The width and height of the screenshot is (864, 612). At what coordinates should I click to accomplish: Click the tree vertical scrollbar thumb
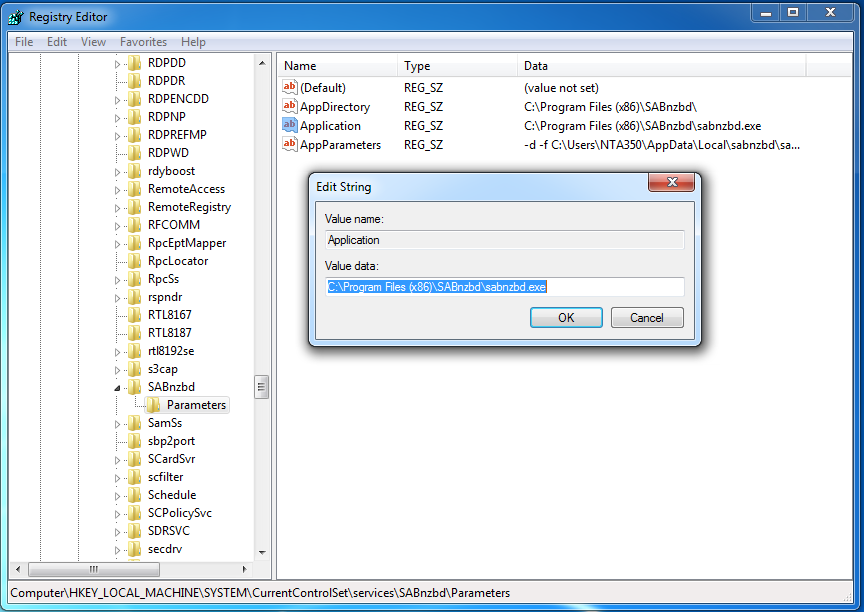click(x=262, y=387)
